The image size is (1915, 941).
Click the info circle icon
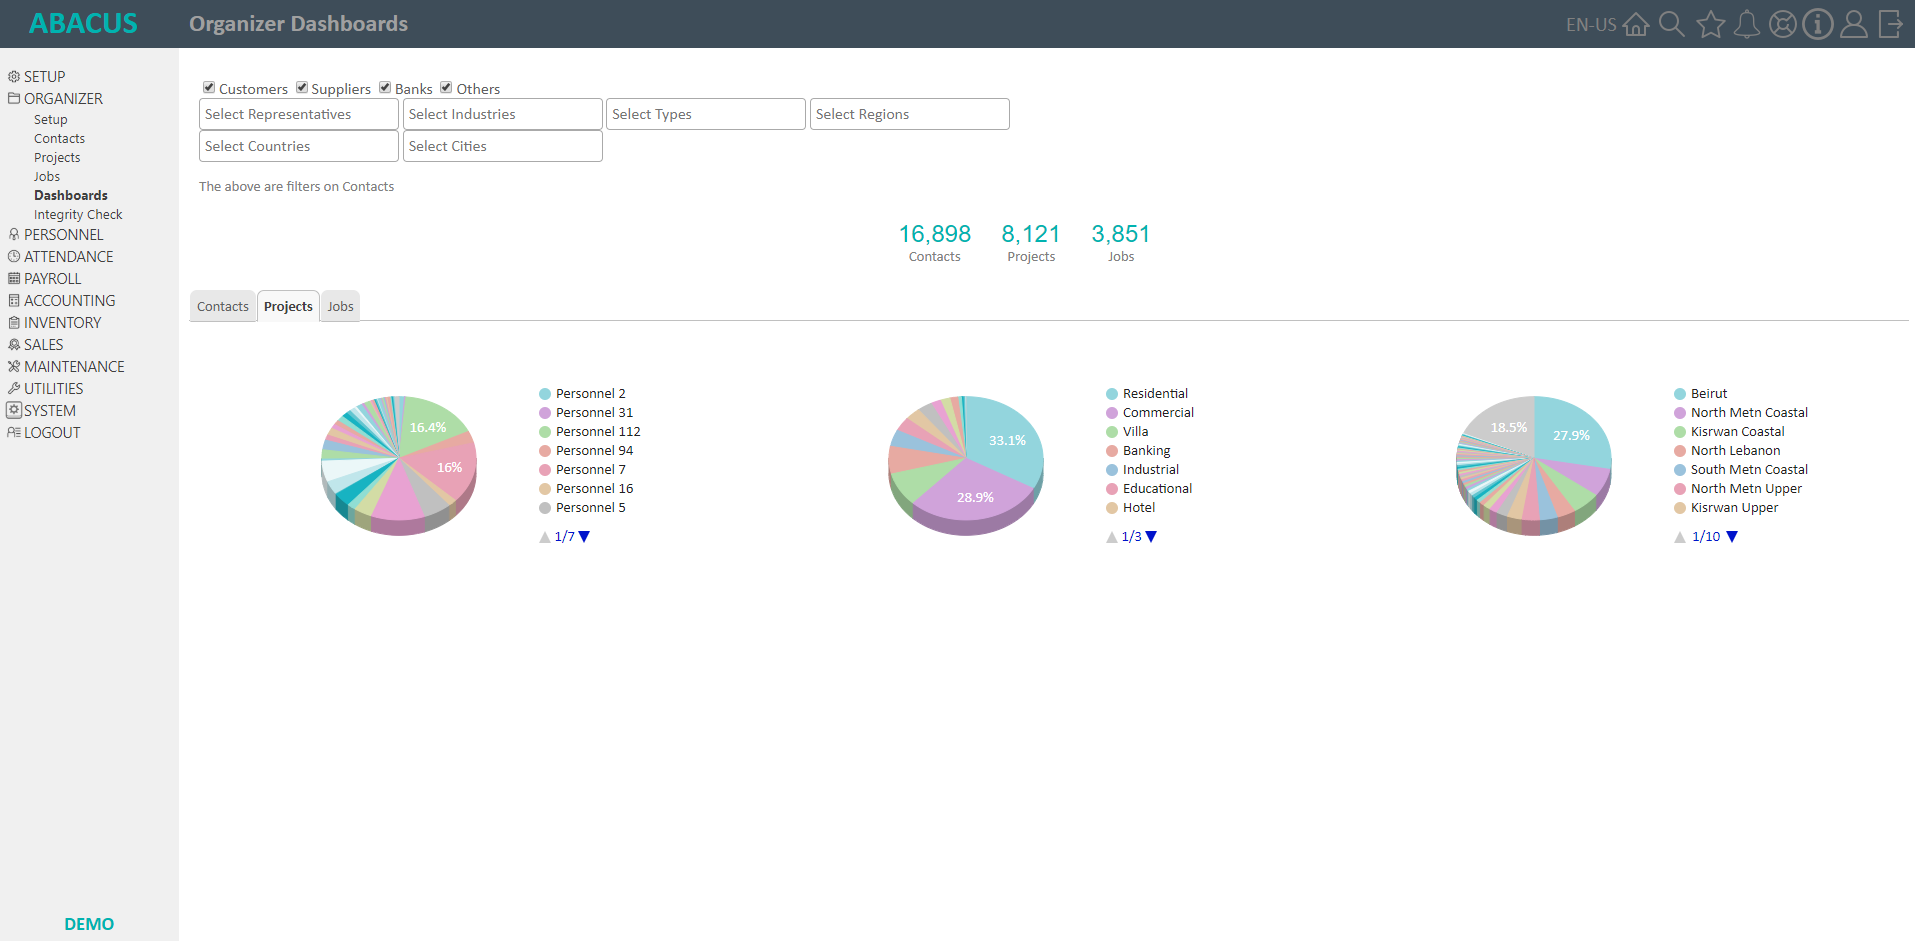[x=1817, y=24]
